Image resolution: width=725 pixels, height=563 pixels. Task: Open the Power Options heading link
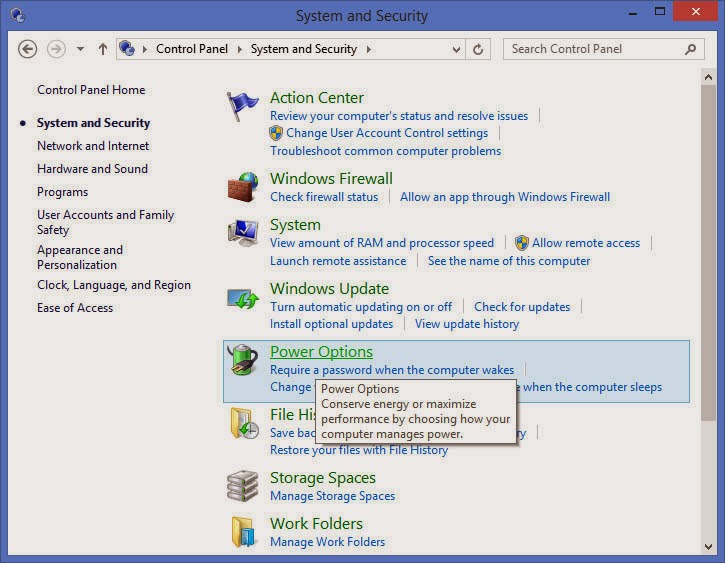click(x=321, y=352)
